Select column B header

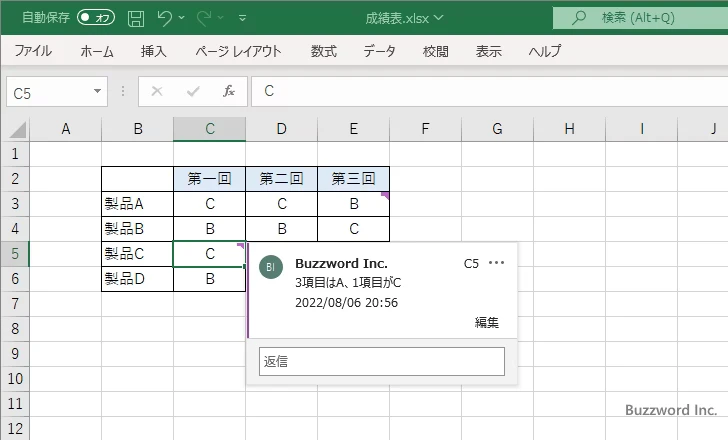click(137, 129)
